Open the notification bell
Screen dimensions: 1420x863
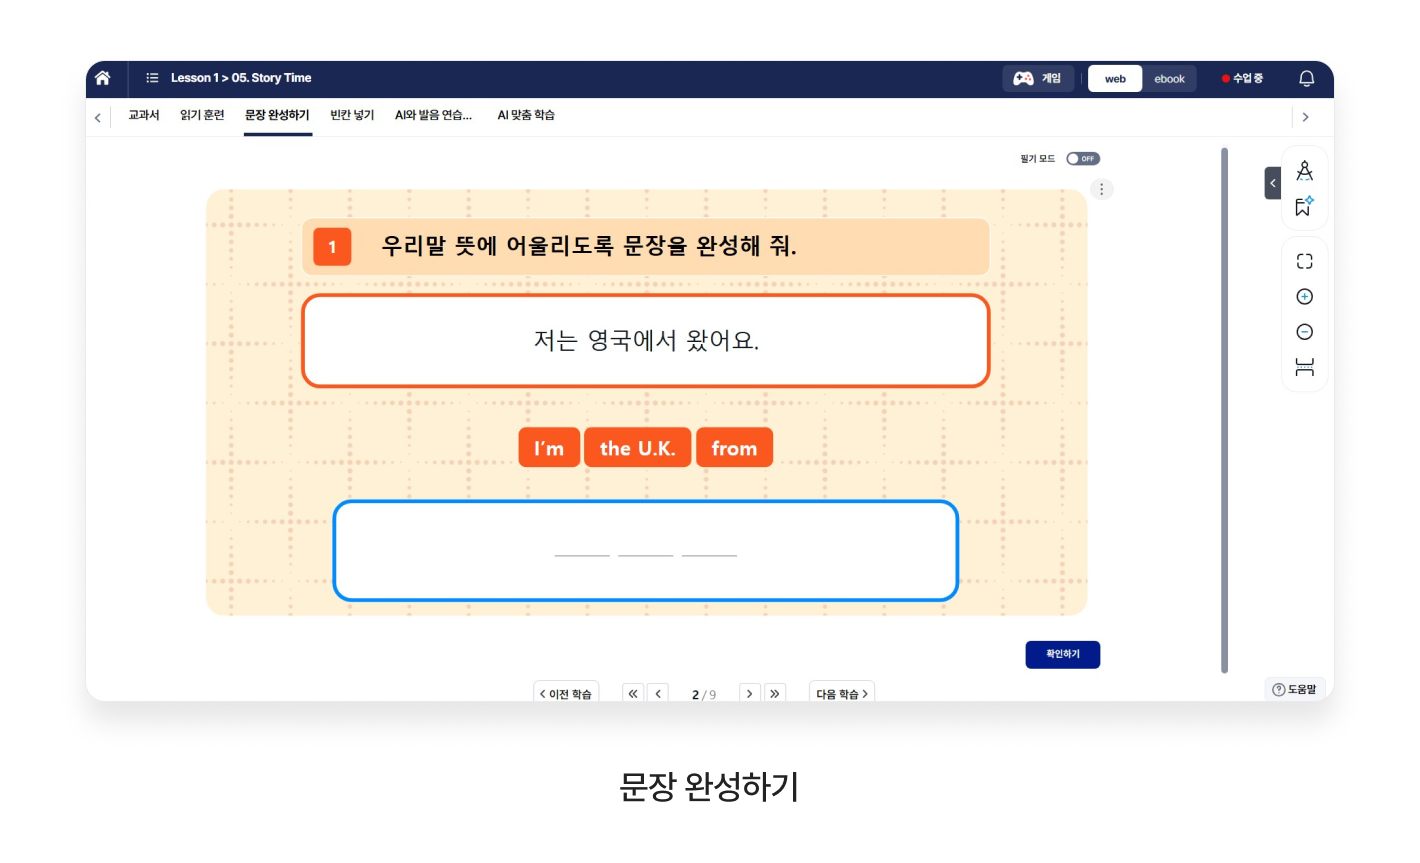click(x=1306, y=78)
